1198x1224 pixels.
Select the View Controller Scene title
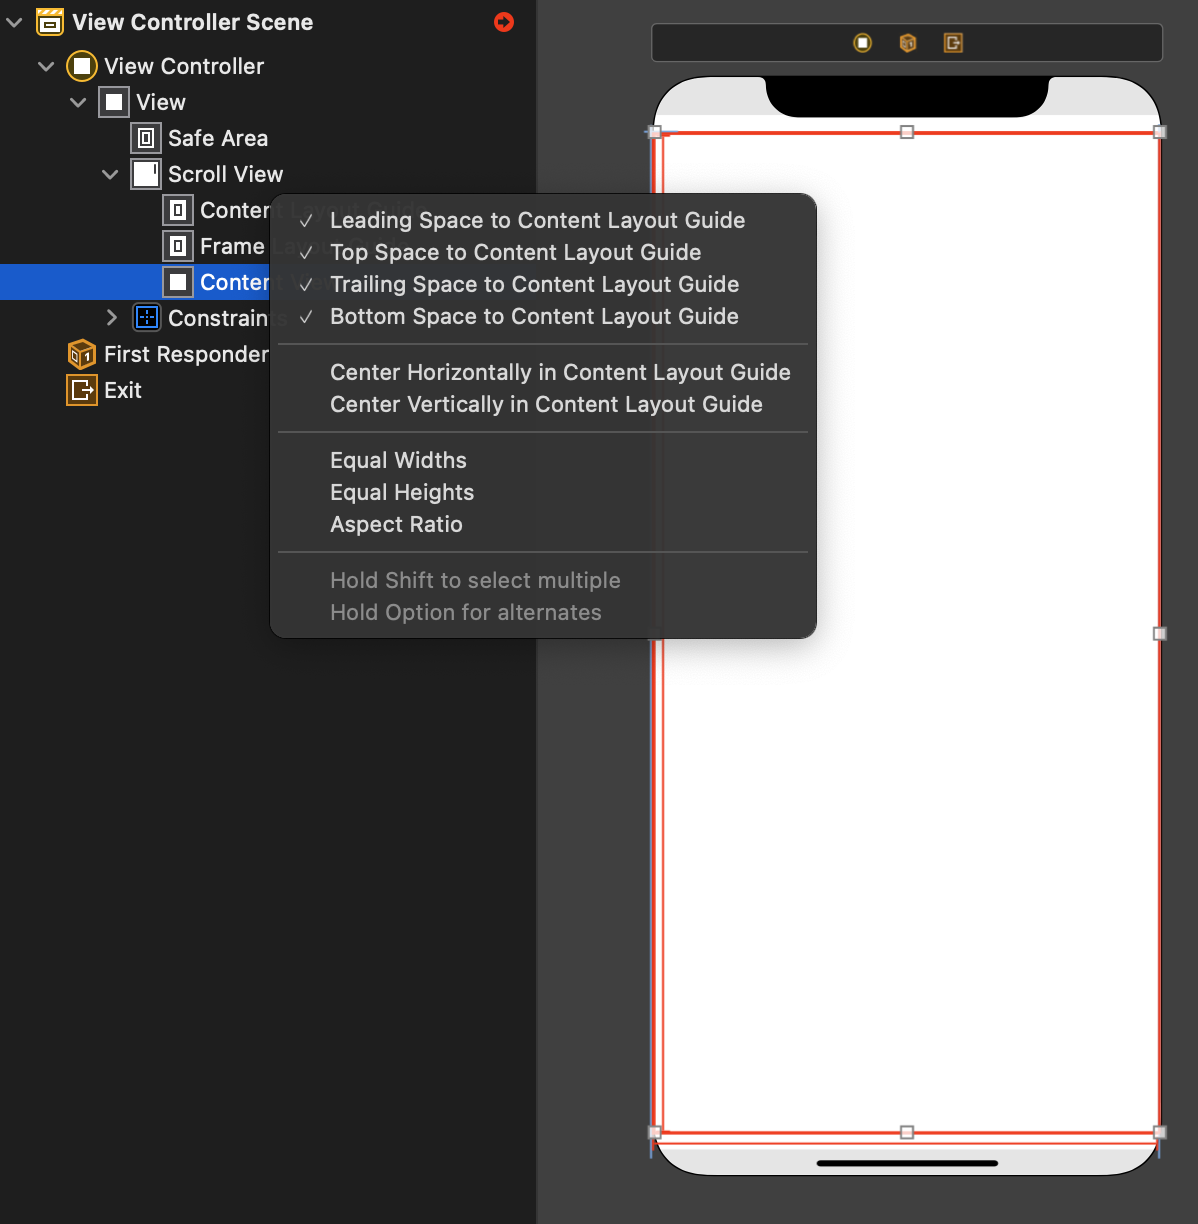pos(192,22)
